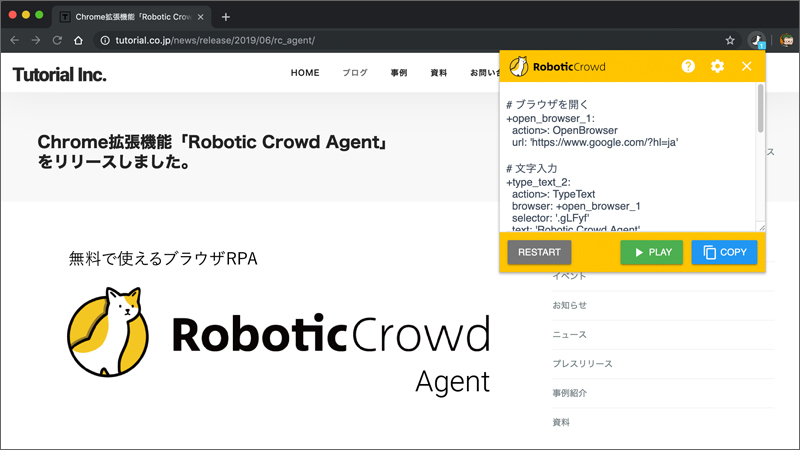Screen dimensions: 800x450
Task: Open the Chrome profile avatar
Action: (786, 40)
